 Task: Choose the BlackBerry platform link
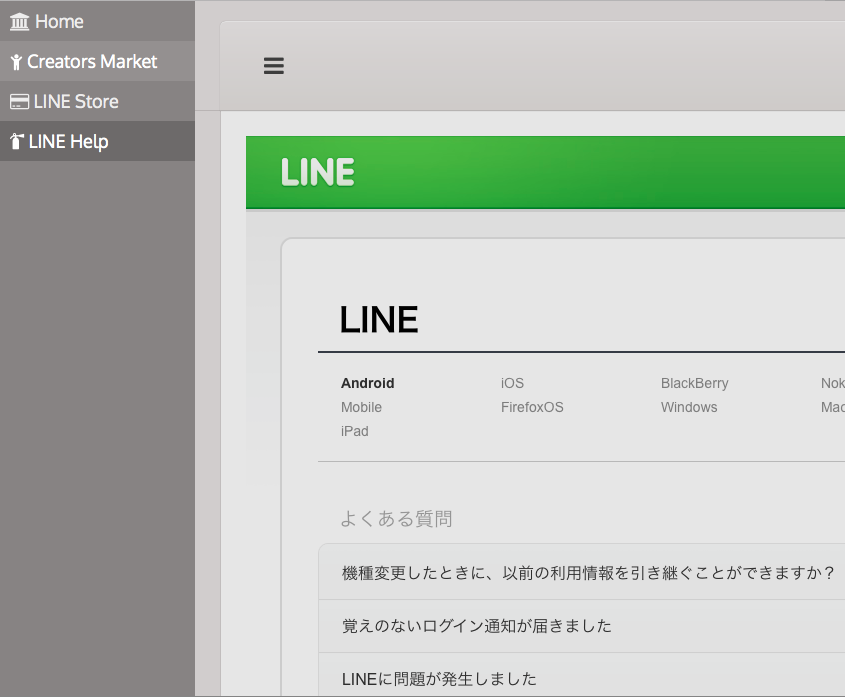pos(694,383)
